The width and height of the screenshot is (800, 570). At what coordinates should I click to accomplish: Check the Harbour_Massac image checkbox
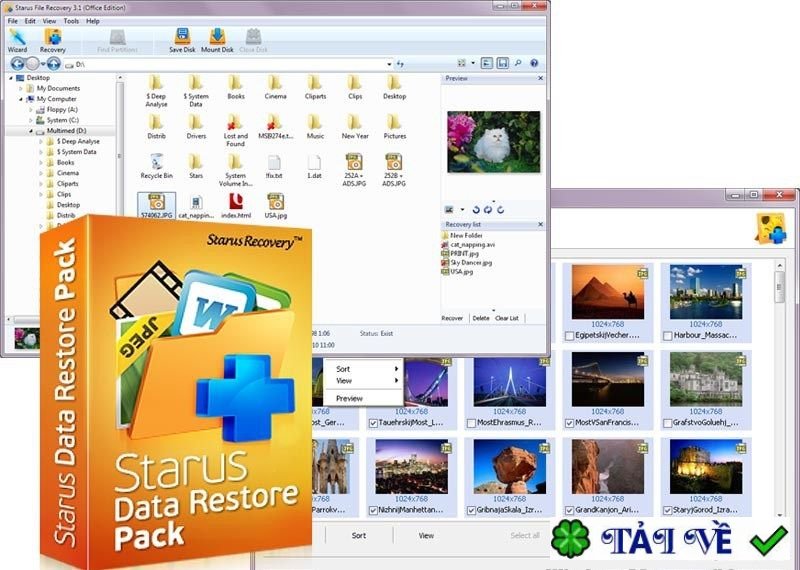pos(667,336)
